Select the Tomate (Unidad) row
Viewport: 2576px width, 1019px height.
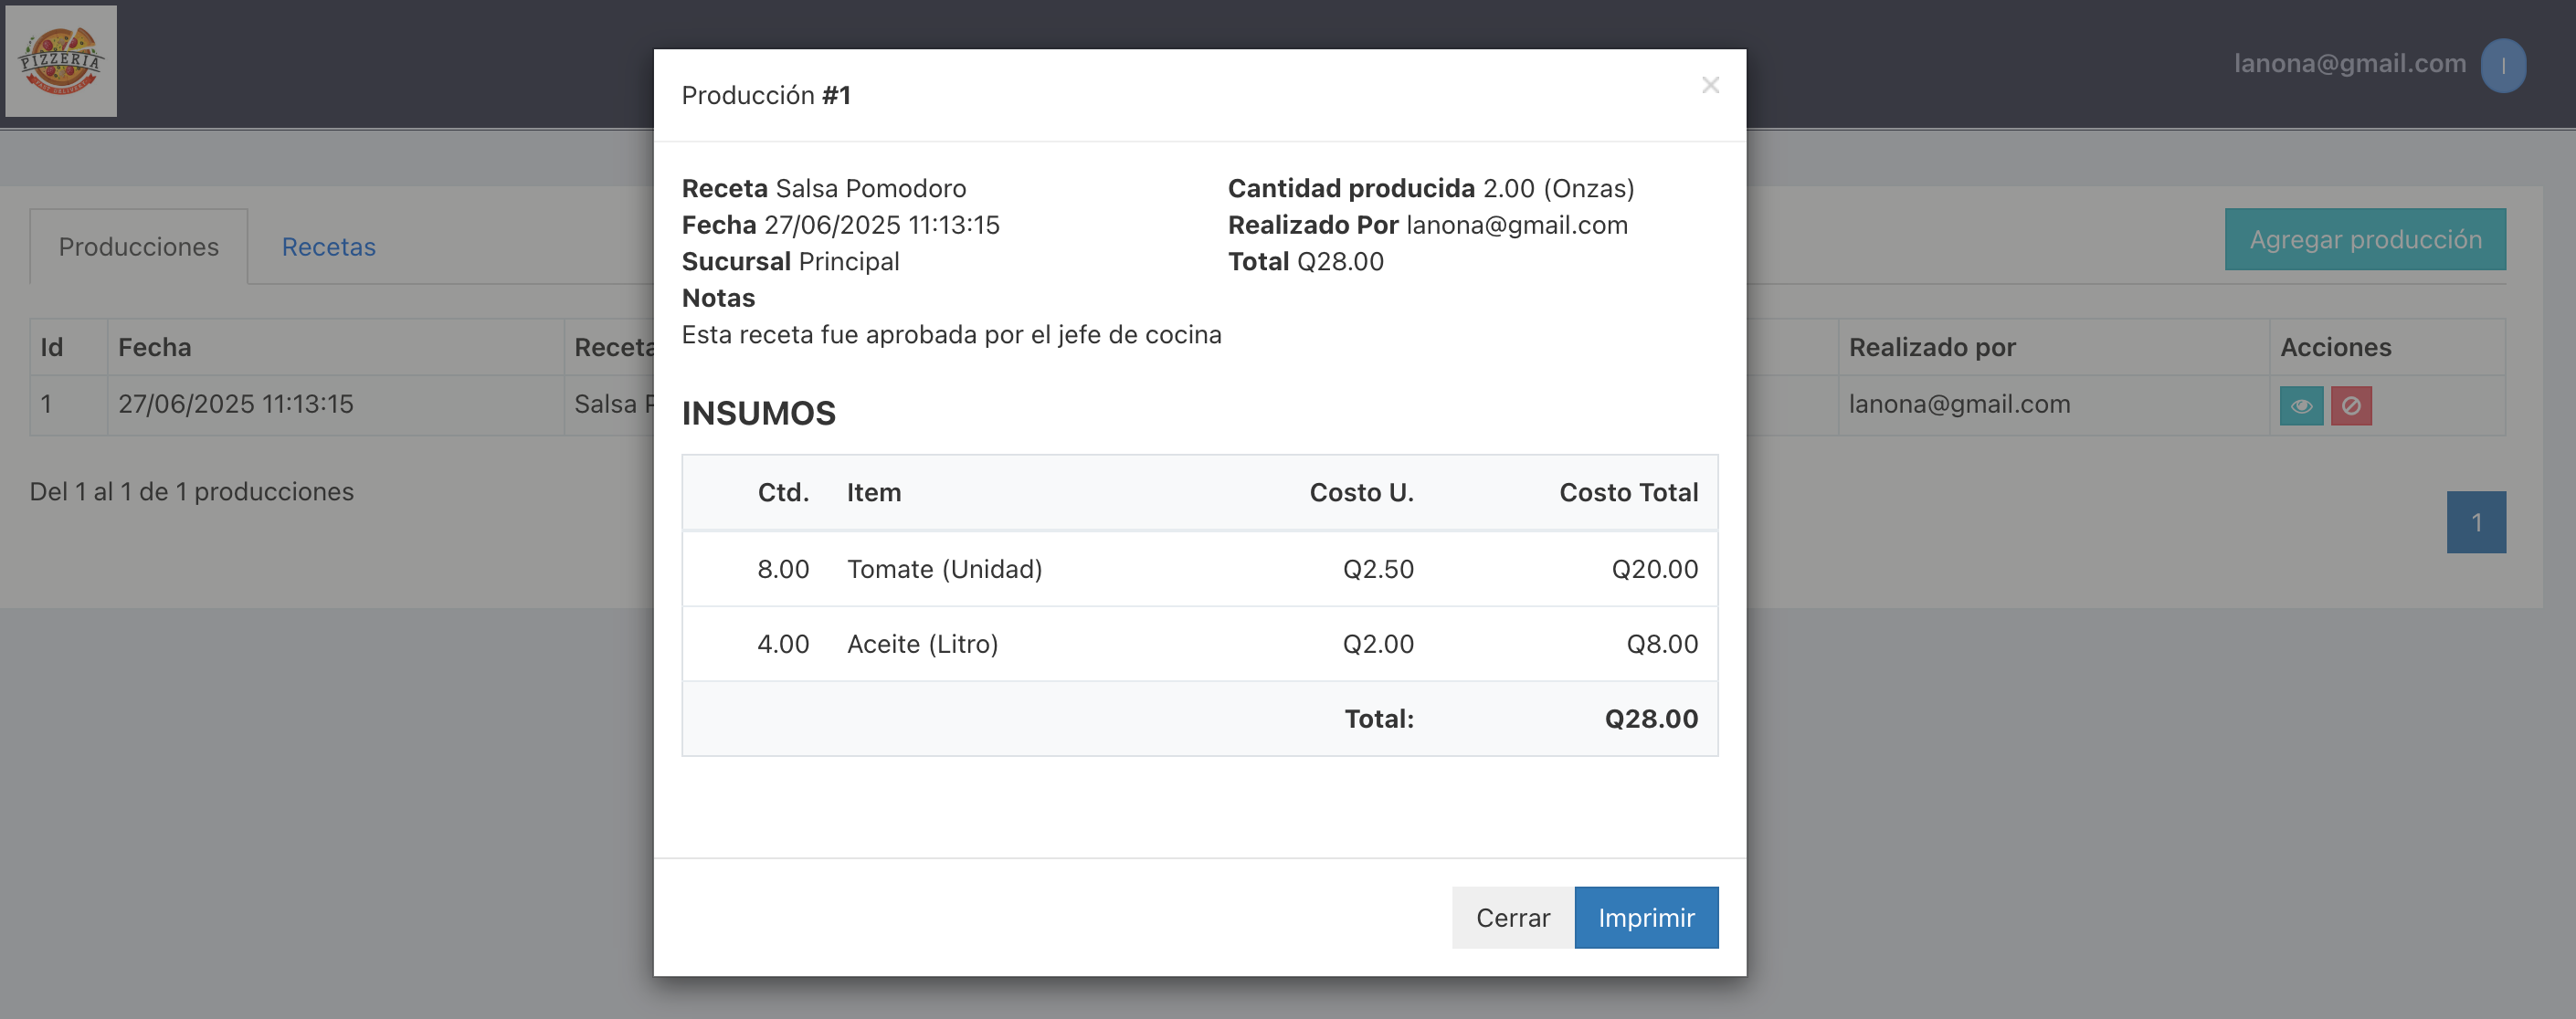click(x=1200, y=569)
